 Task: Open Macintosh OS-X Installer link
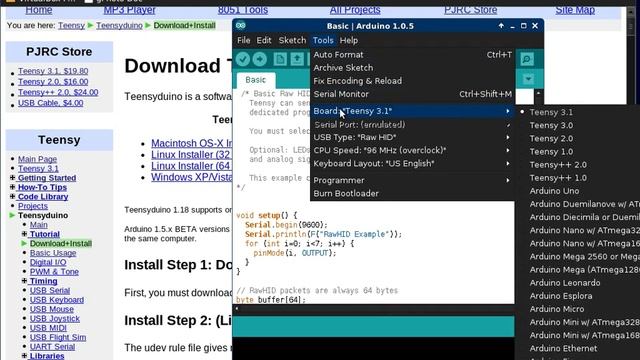191,143
